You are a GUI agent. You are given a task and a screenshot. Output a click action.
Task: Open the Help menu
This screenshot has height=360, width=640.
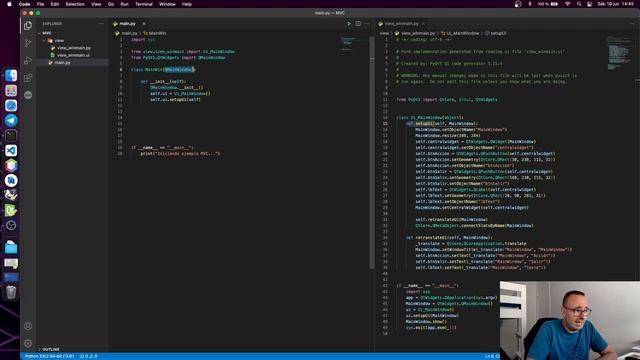coord(187,4)
